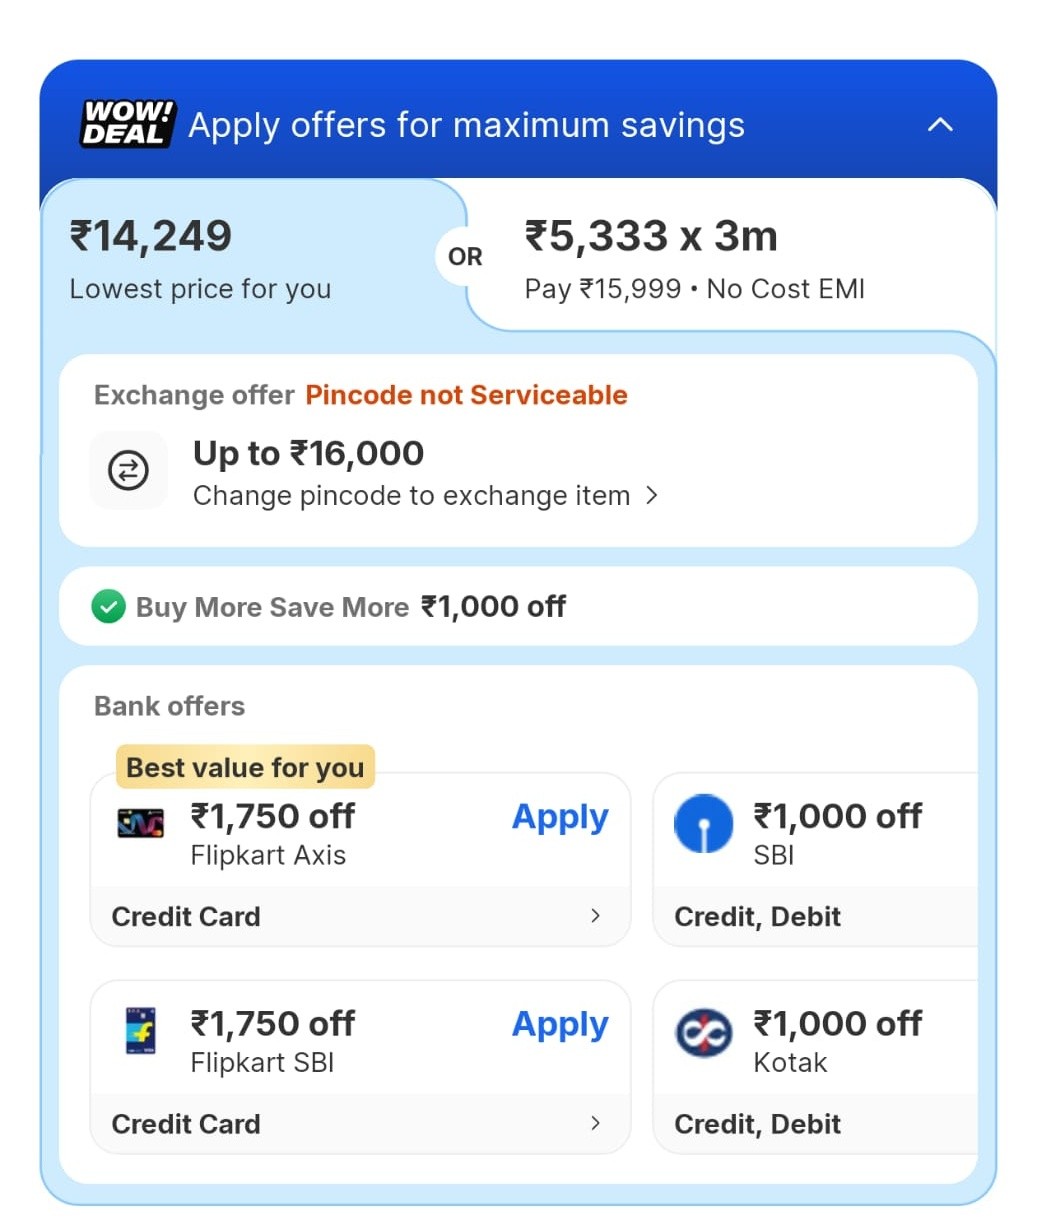
Task: Expand Flipkart SBI Credit Card details arrow
Action: pyautogui.click(x=596, y=1123)
